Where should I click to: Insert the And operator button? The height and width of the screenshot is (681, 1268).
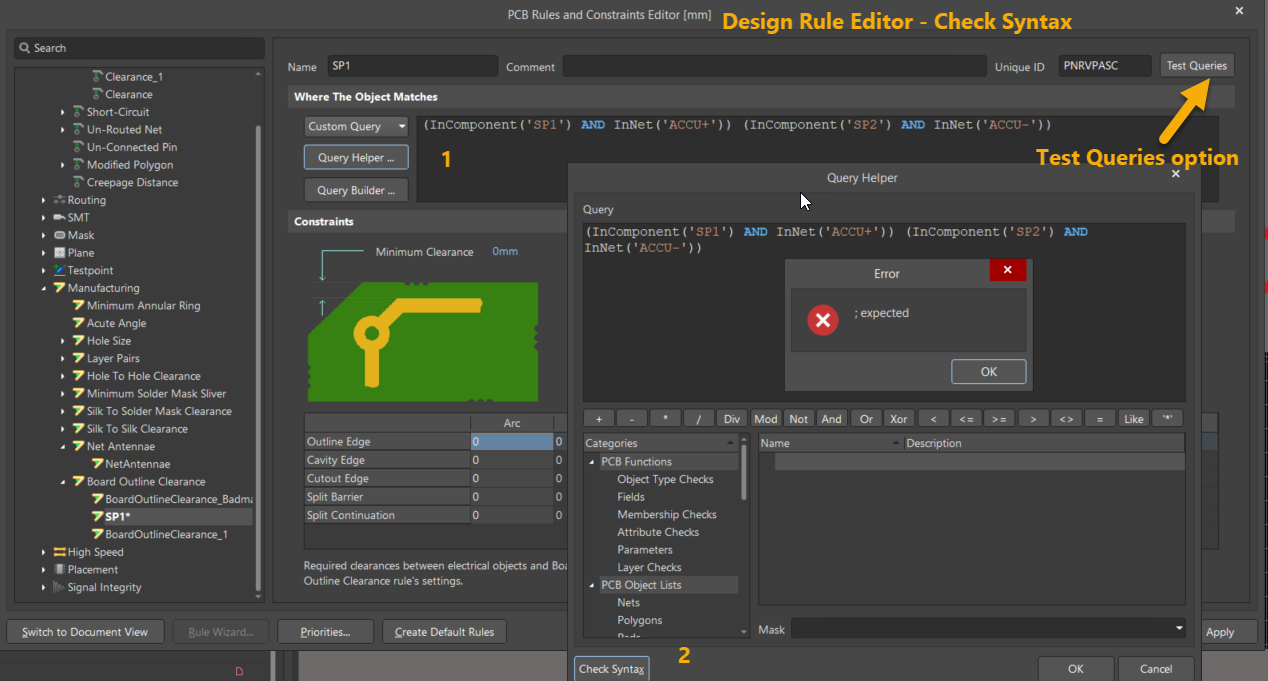pyautogui.click(x=831, y=419)
